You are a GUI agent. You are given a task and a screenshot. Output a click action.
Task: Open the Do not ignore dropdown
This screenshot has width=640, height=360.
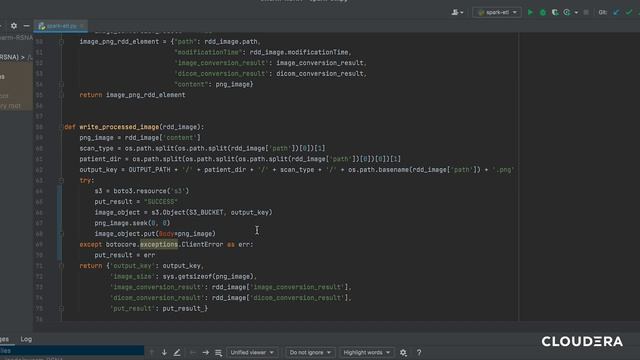[x=310, y=352]
